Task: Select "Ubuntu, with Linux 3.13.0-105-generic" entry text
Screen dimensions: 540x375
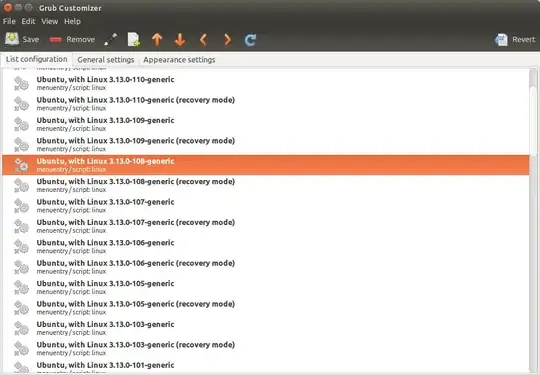Action: pyautogui.click(x=105, y=283)
